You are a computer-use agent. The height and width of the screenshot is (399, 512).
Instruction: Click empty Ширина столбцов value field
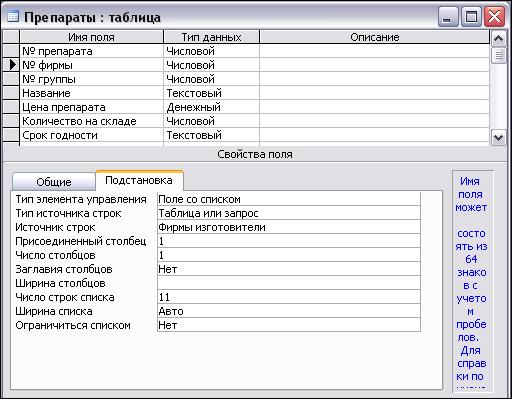pyautogui.click(x=289, y=283)
